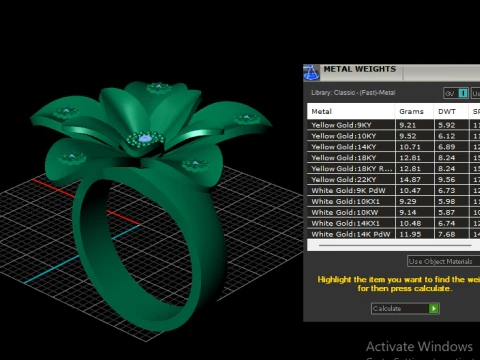
Task: Click the METAL WEIGHTS panel title
Action: 360,69
